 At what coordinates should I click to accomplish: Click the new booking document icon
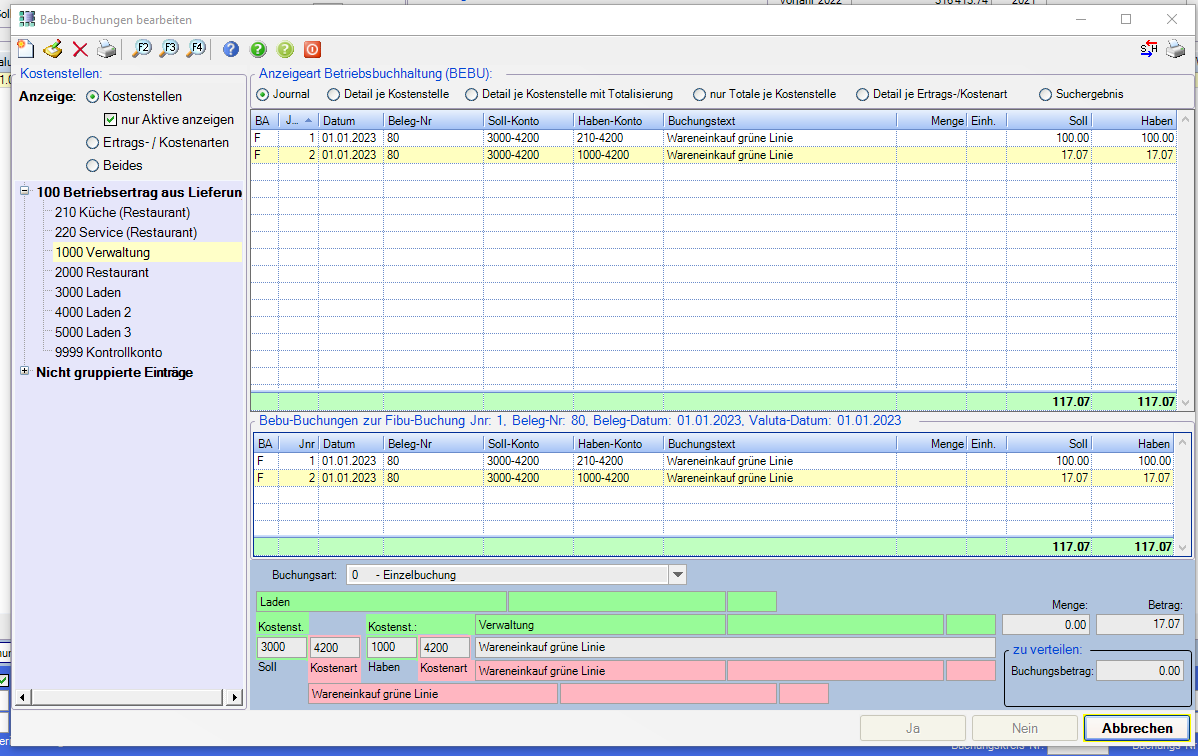[x=26, y=49]
